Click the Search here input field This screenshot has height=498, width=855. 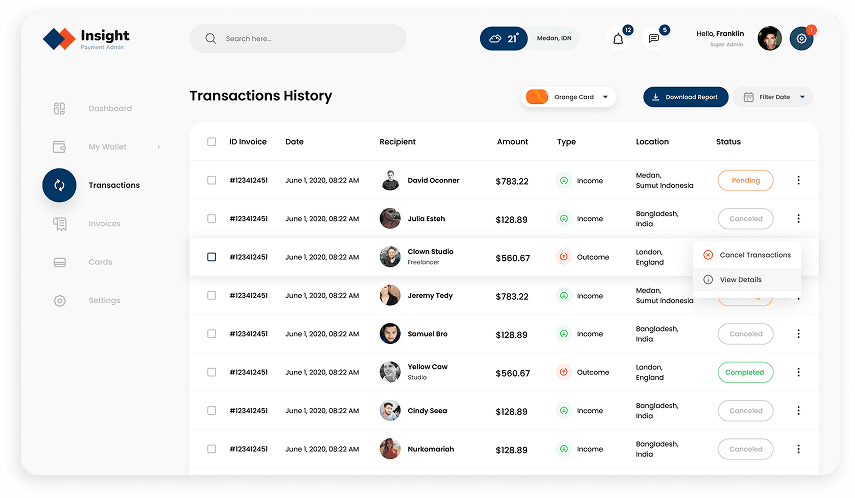pos(298,39)
